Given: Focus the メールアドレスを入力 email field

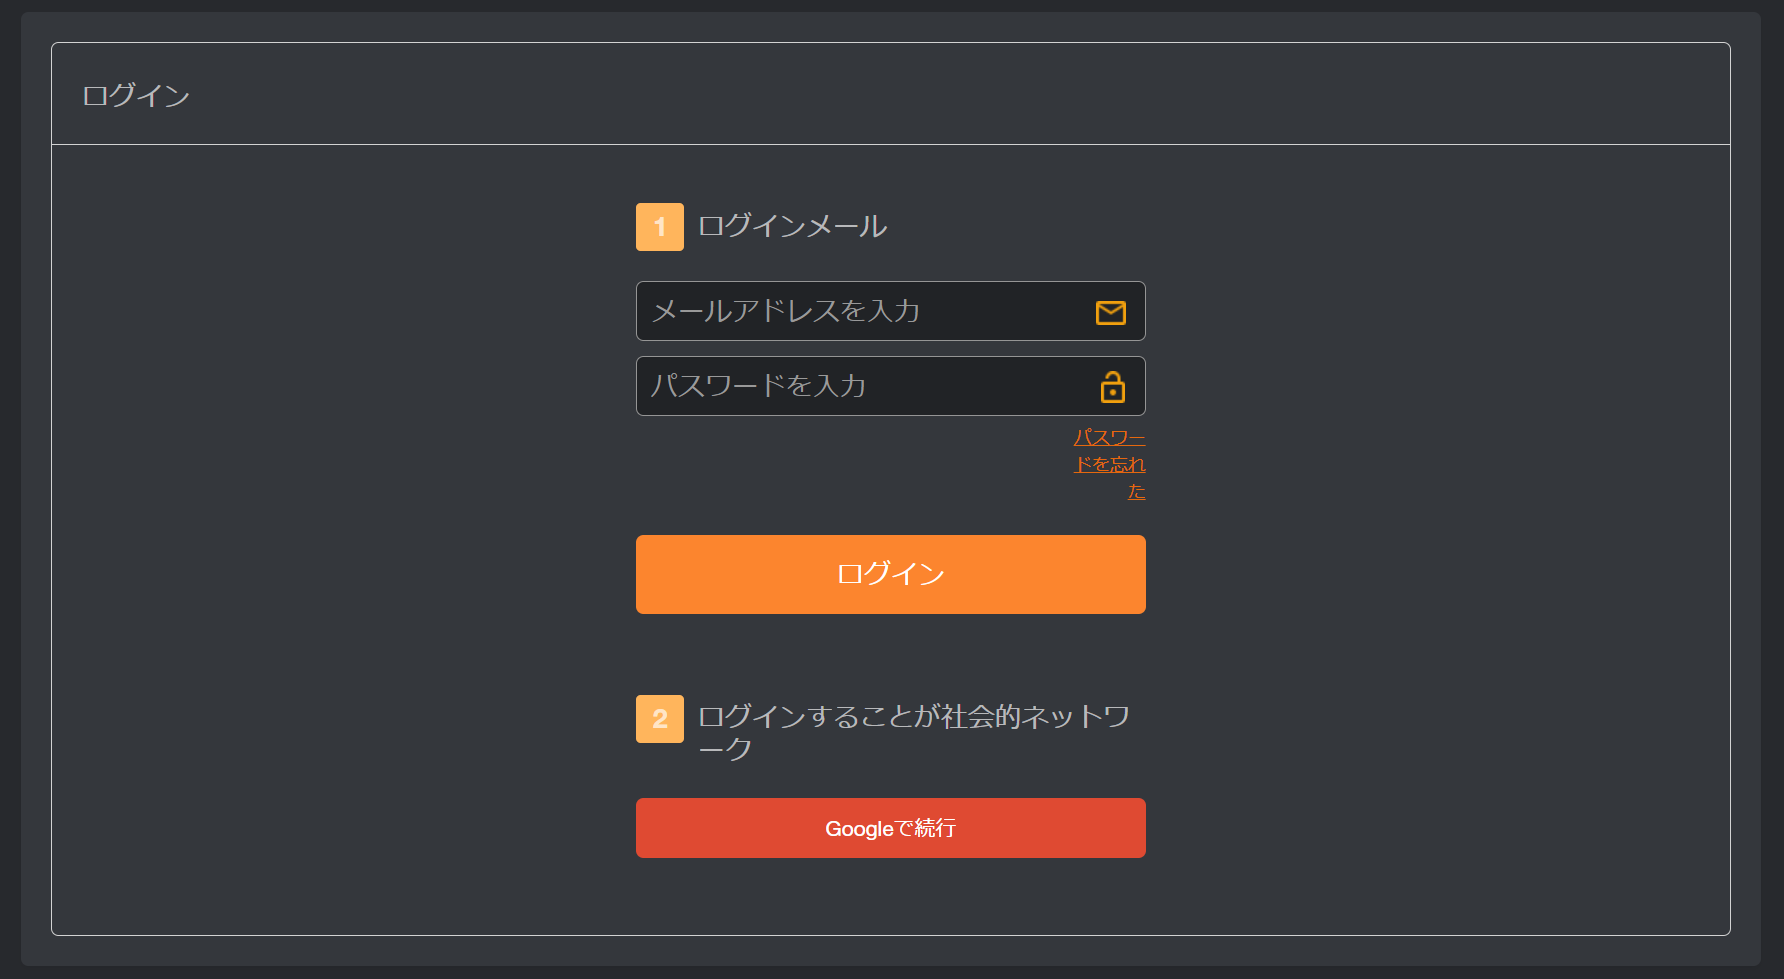Looking at the screenshot, I should (x=891, y=311).
